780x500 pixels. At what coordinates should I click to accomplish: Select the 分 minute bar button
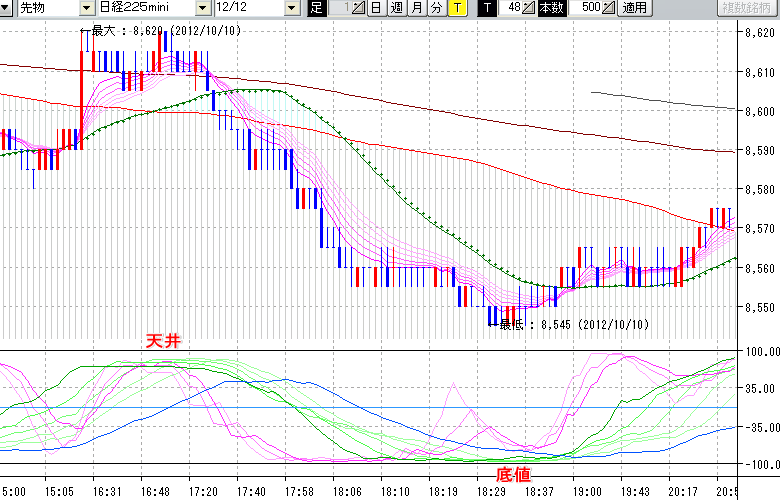pos(437,8)
